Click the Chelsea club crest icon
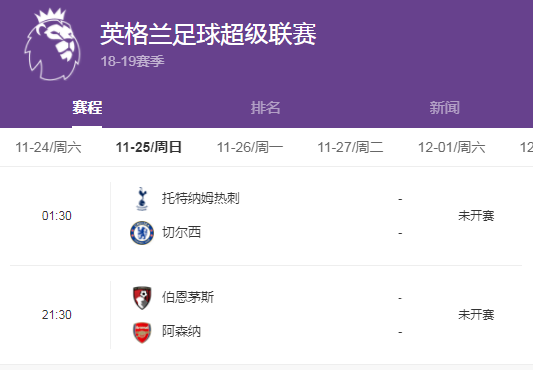Screen dimensions: 533x370 pyautogui.click(x=142, y=233)
